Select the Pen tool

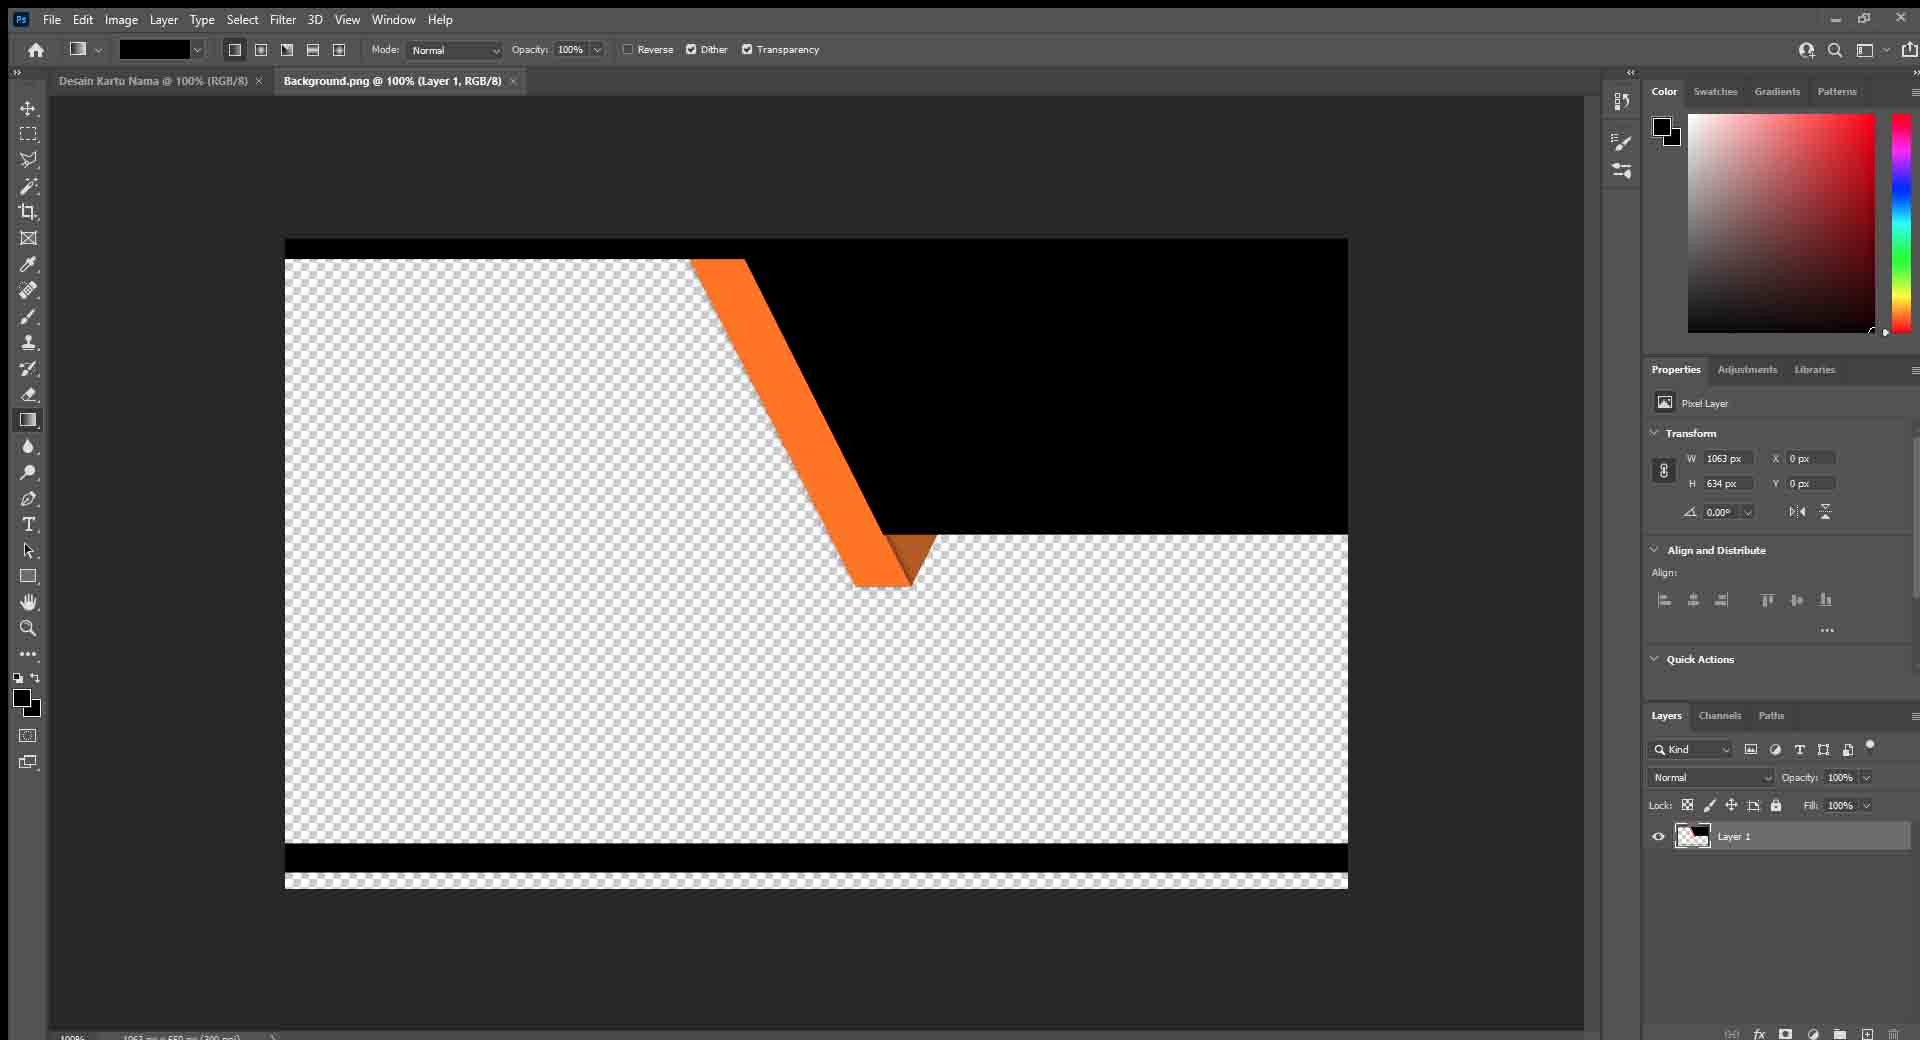pyautogui.click(x=28, y=498)
